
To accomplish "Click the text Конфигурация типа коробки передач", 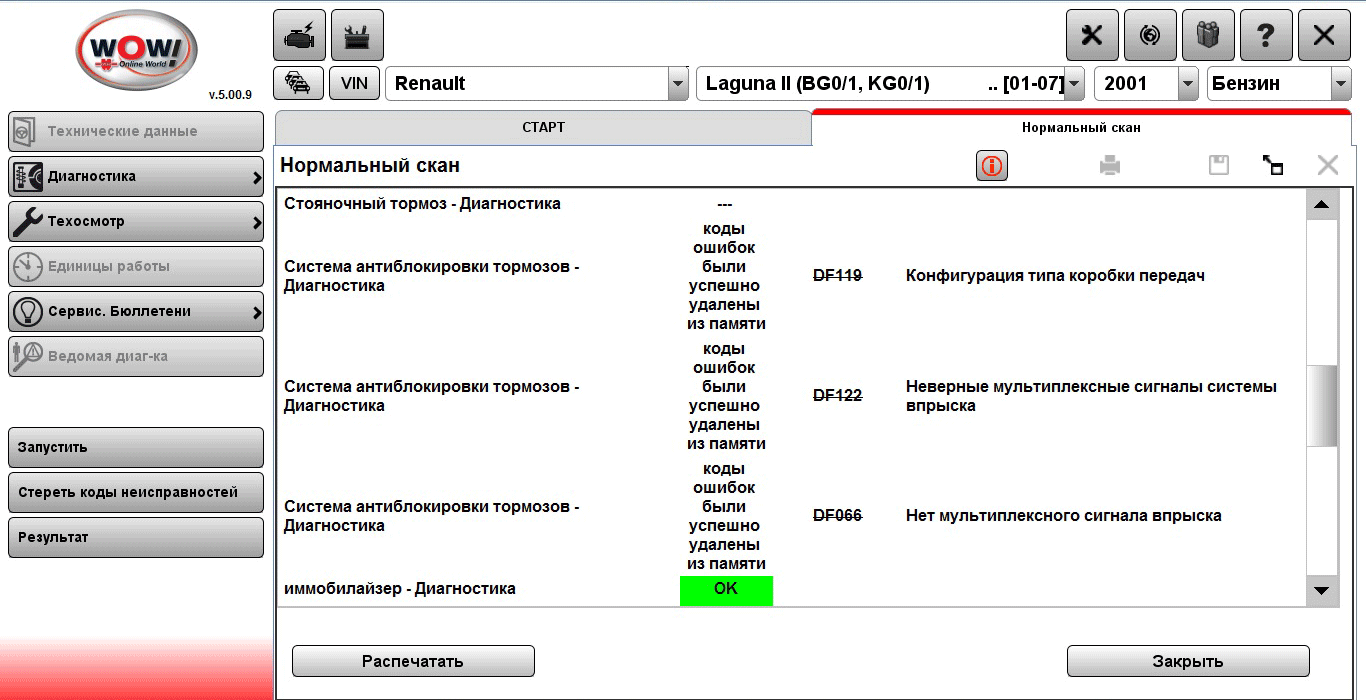I will [x=1055, y=276].
